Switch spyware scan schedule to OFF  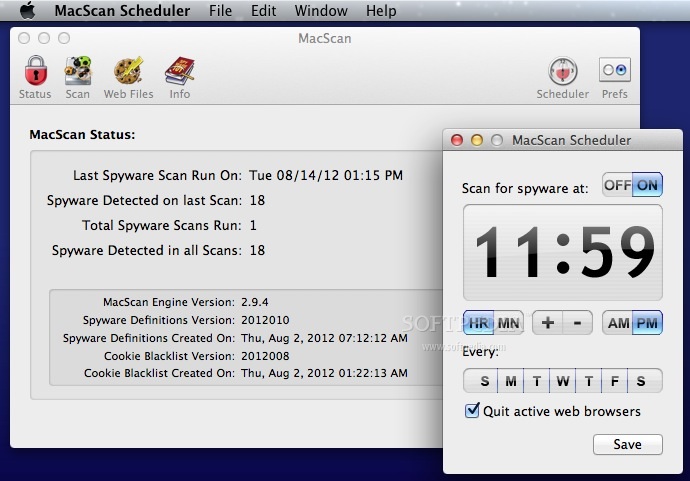click(617, 185)
